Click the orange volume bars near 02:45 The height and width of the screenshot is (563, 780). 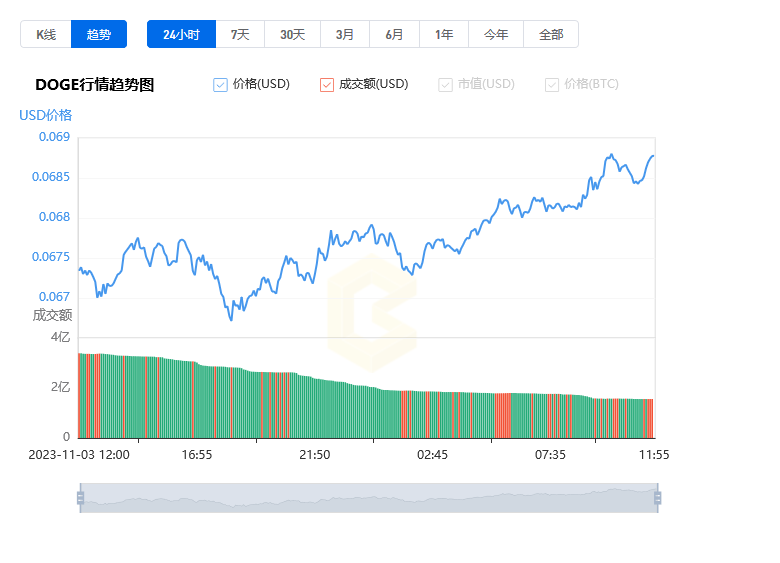(x=404, y=414)
